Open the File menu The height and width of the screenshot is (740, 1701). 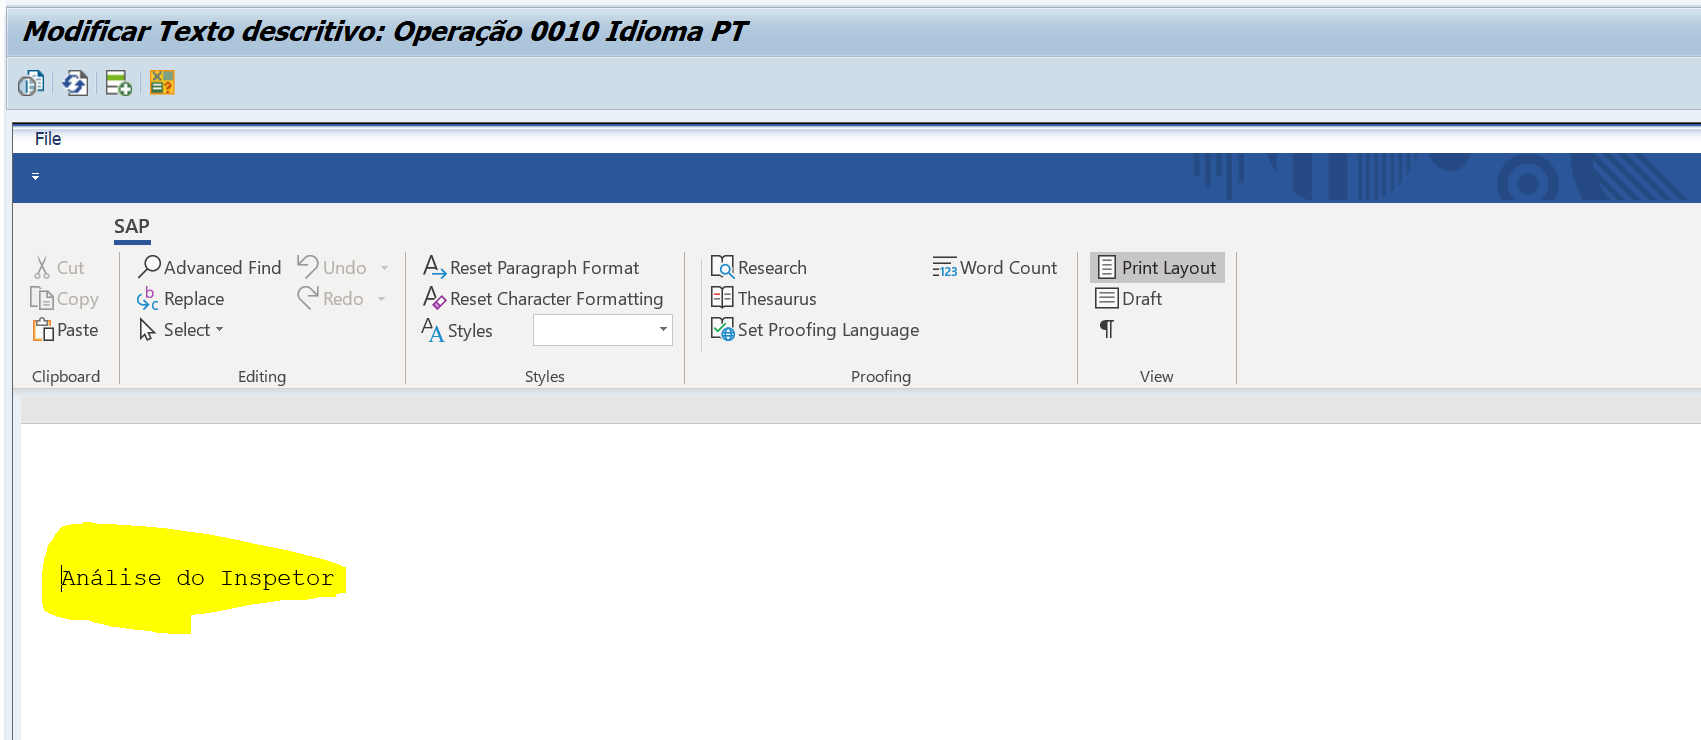48,139
